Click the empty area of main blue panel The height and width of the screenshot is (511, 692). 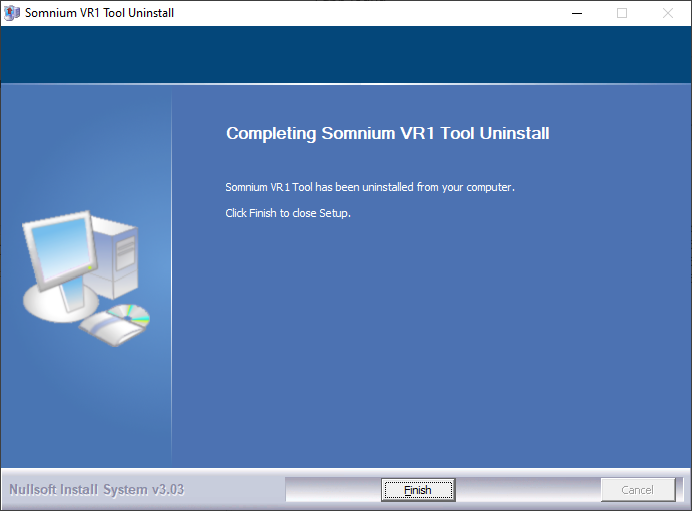coord(430,344)
